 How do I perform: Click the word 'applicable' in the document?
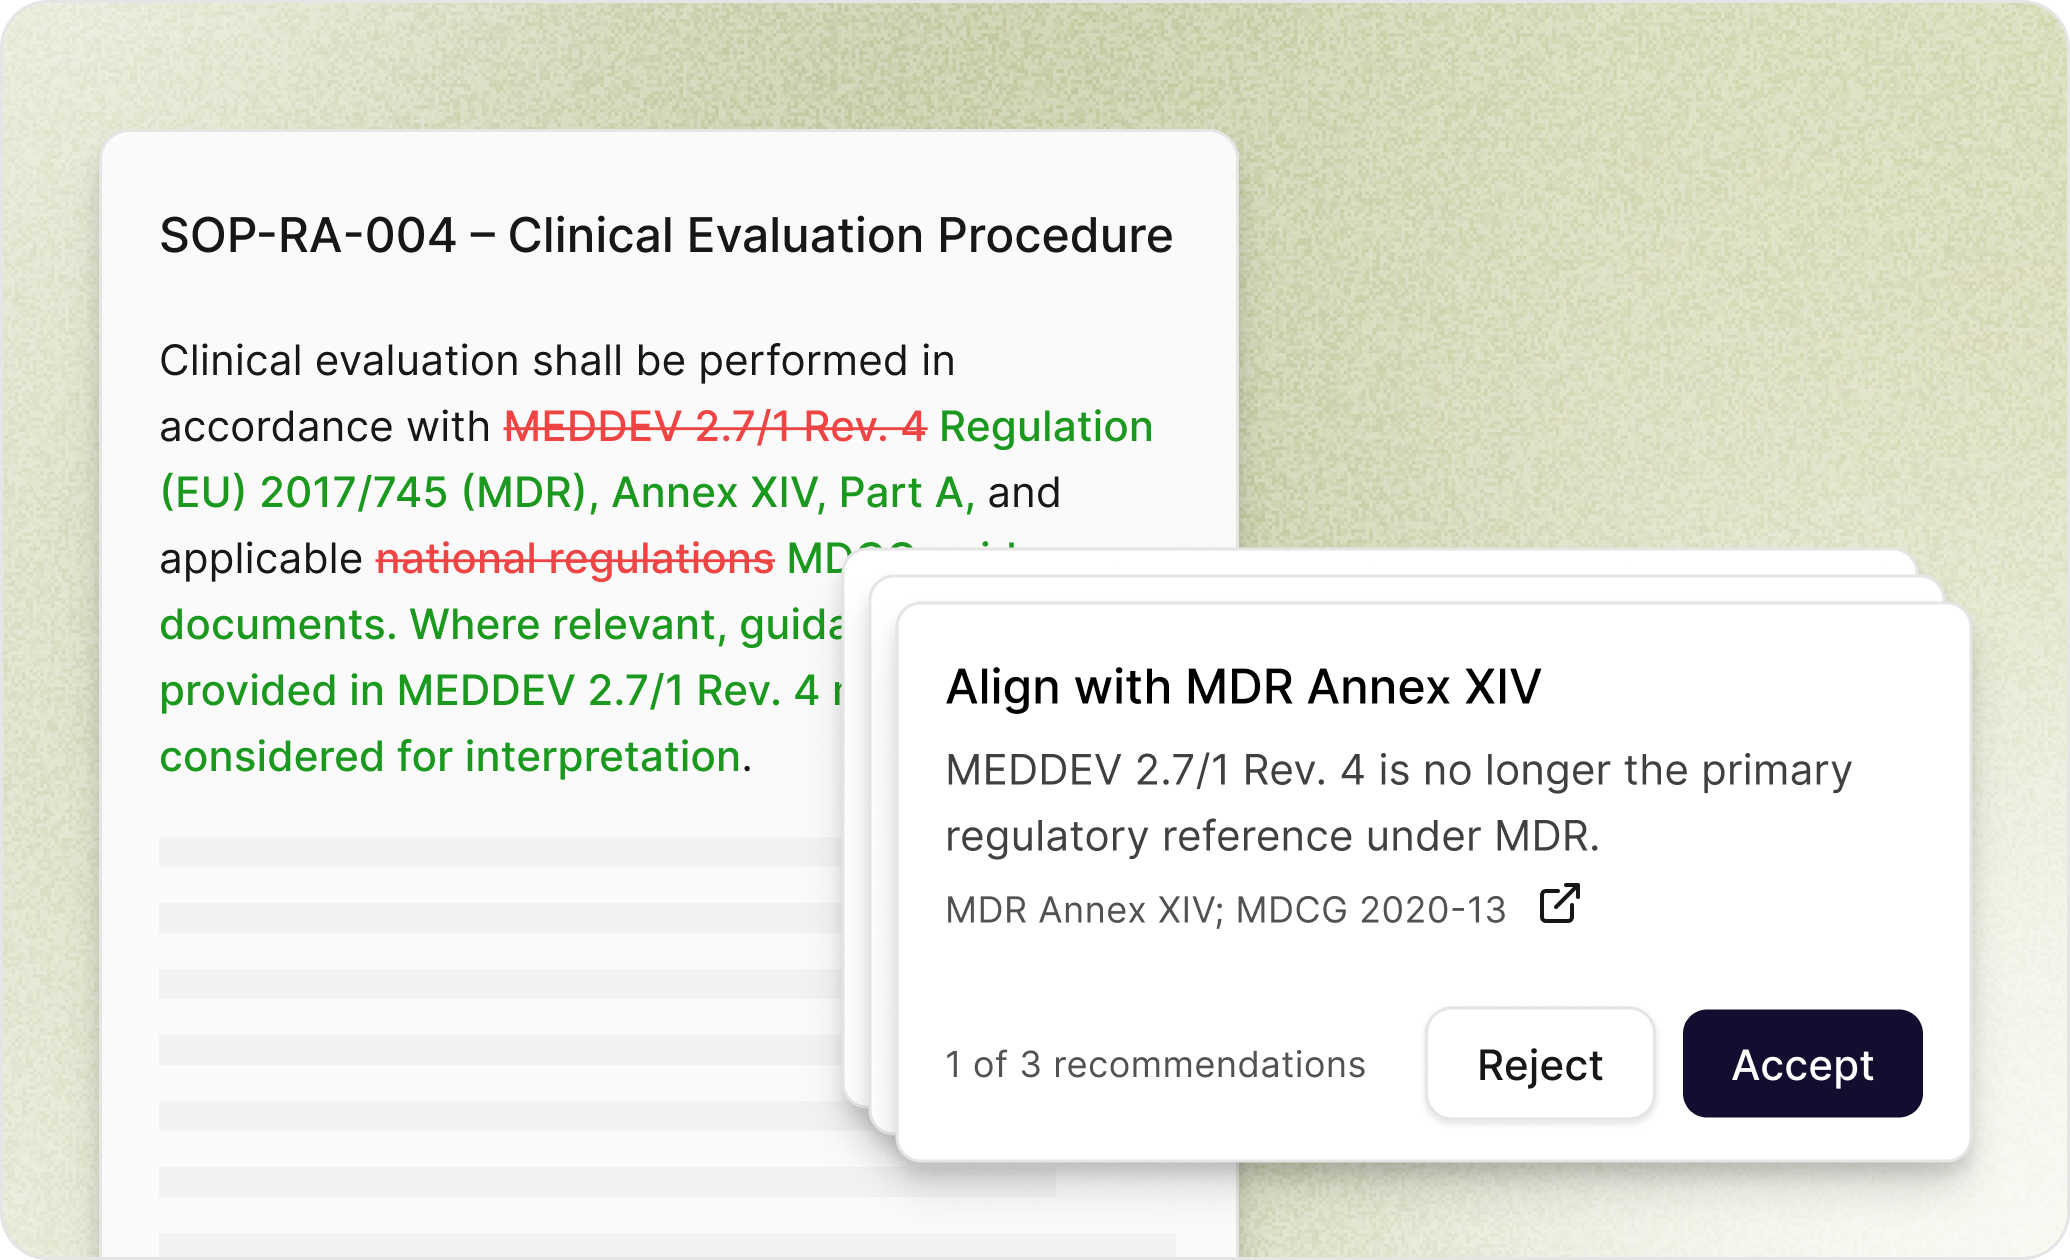coord(261,559)
